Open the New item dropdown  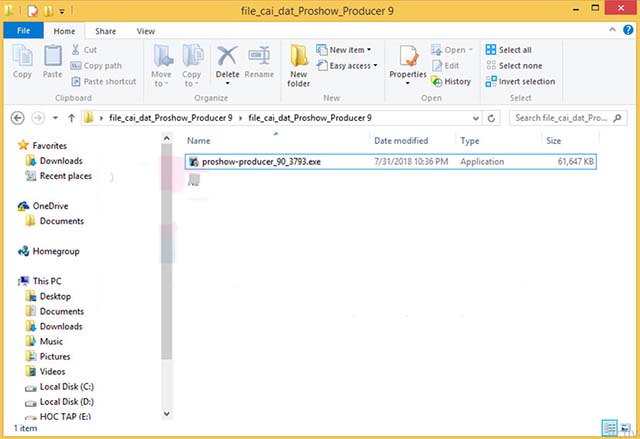(345, 50)
